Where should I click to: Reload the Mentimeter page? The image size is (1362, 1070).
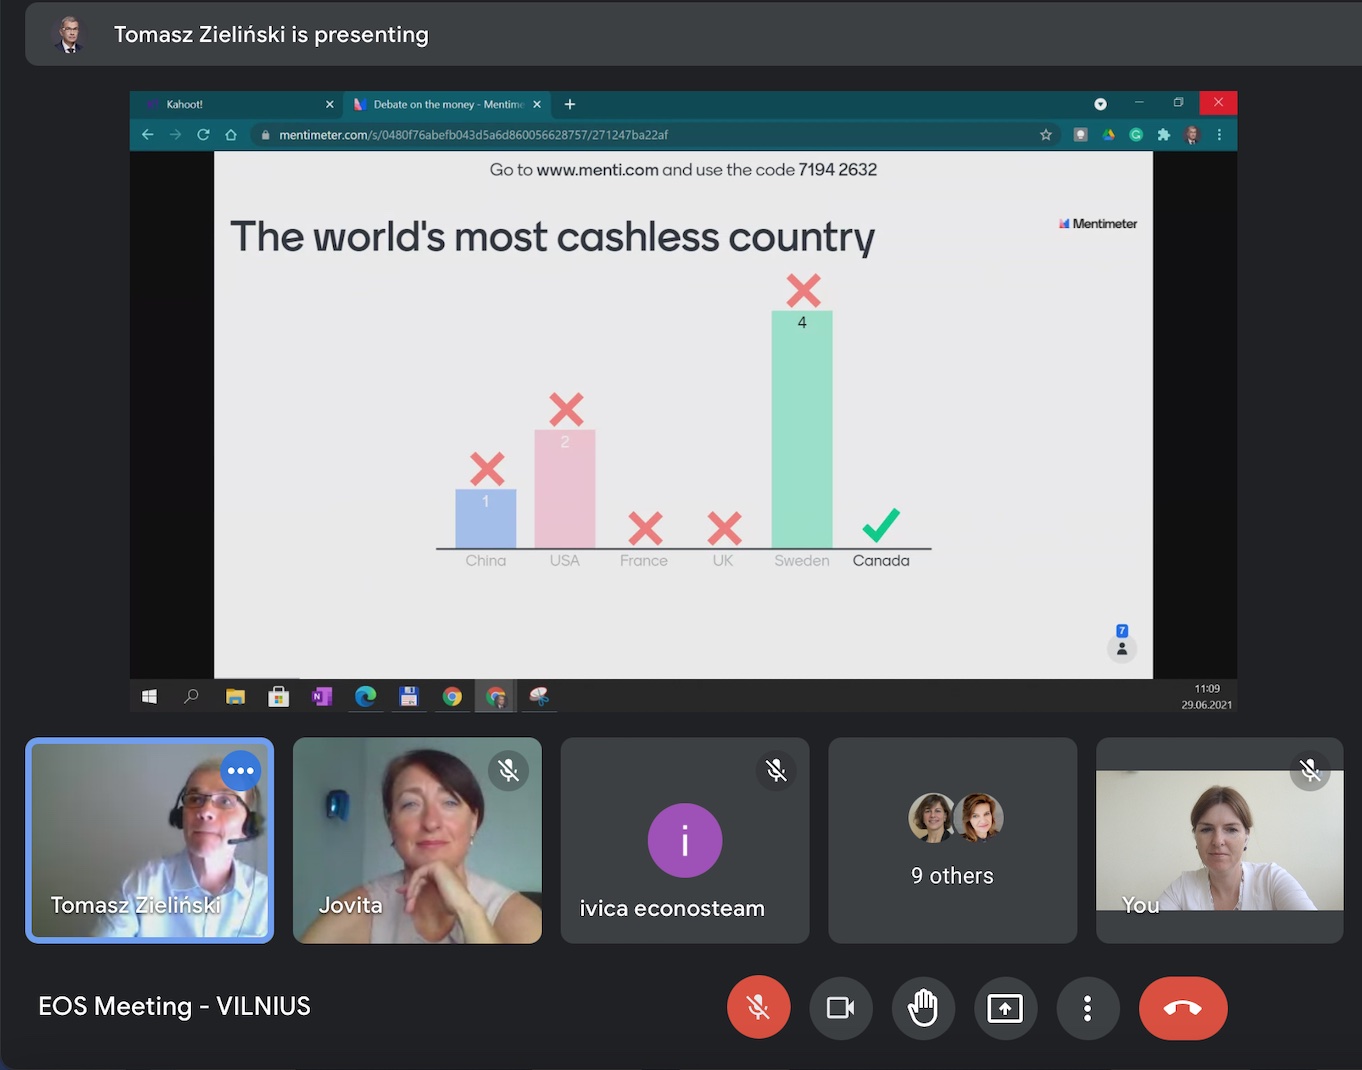(203, 135)
